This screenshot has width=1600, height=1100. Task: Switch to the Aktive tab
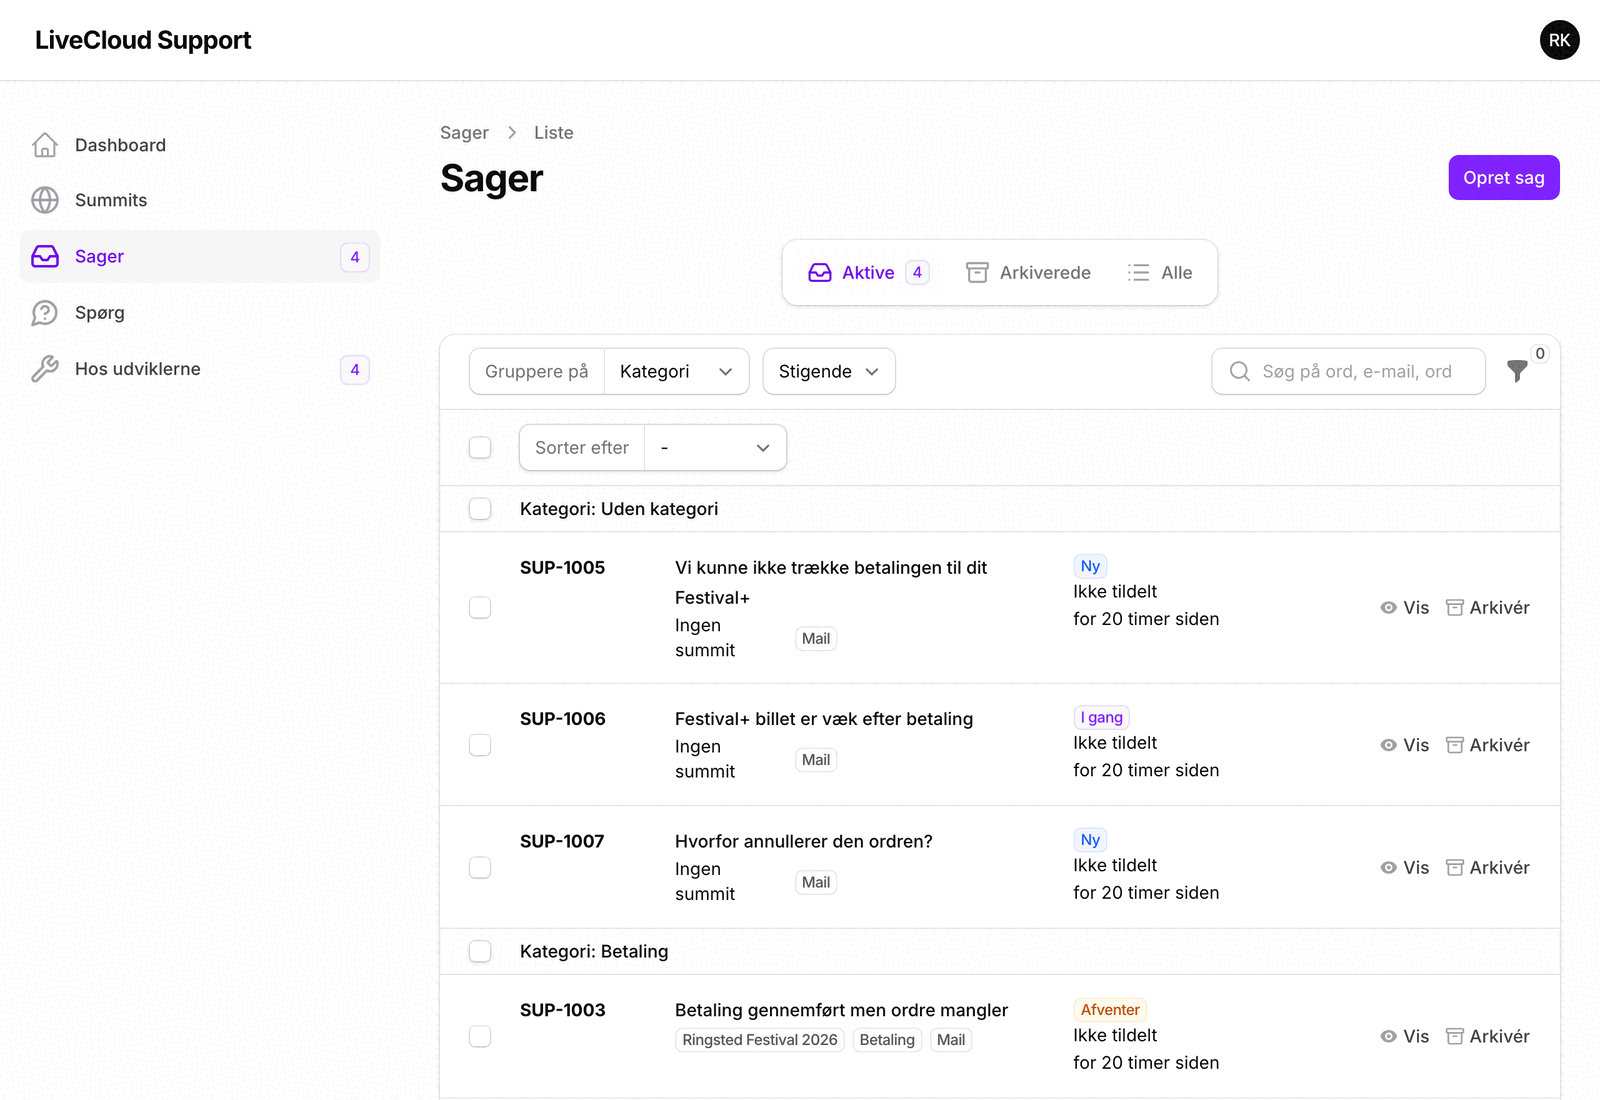[x=868, y=273]
